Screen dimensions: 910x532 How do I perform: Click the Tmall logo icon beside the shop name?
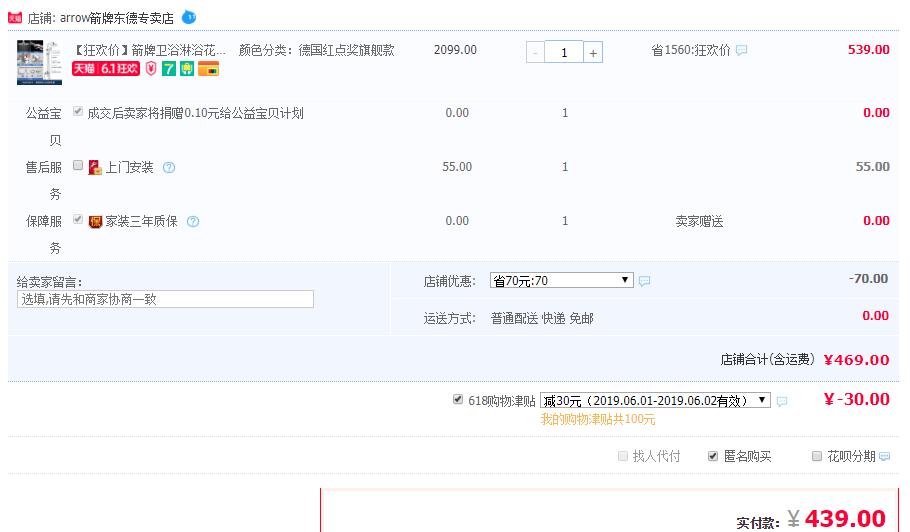click(15, 18)
